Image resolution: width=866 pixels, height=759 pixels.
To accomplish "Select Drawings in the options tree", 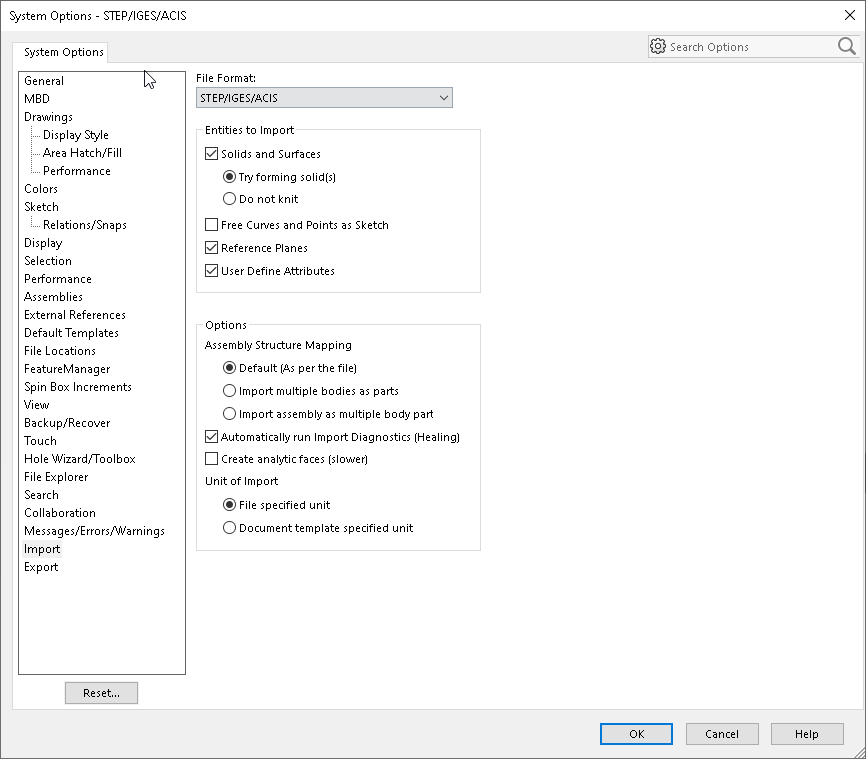I will pos(48,117).
